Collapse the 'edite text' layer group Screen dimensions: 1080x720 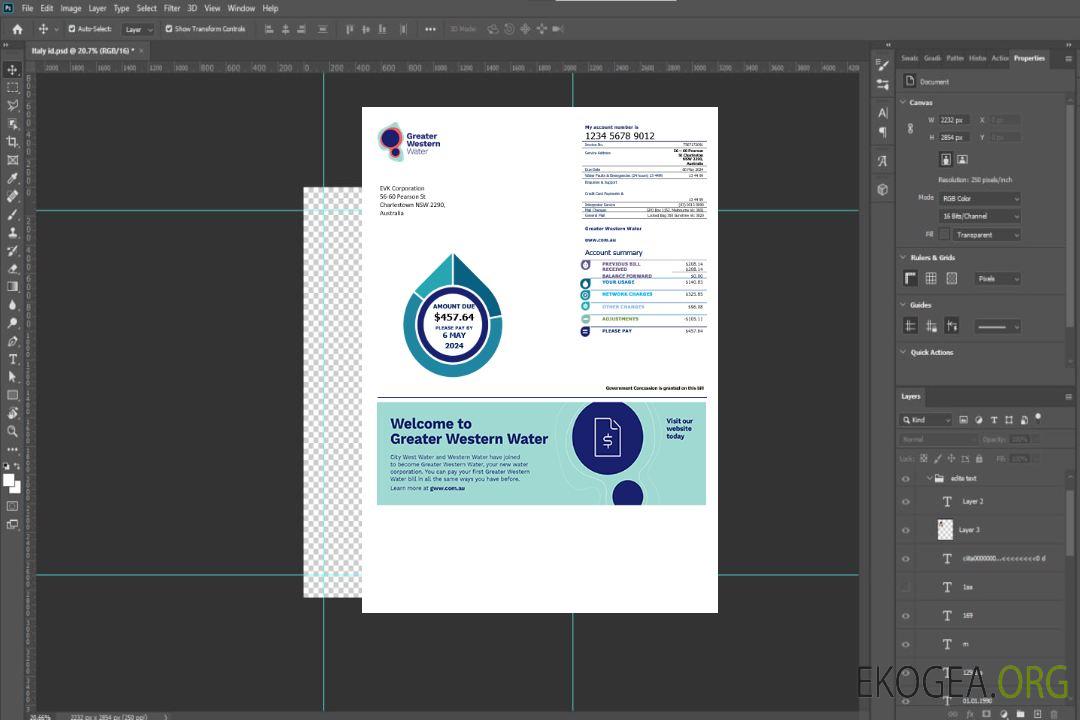(929, 478)
